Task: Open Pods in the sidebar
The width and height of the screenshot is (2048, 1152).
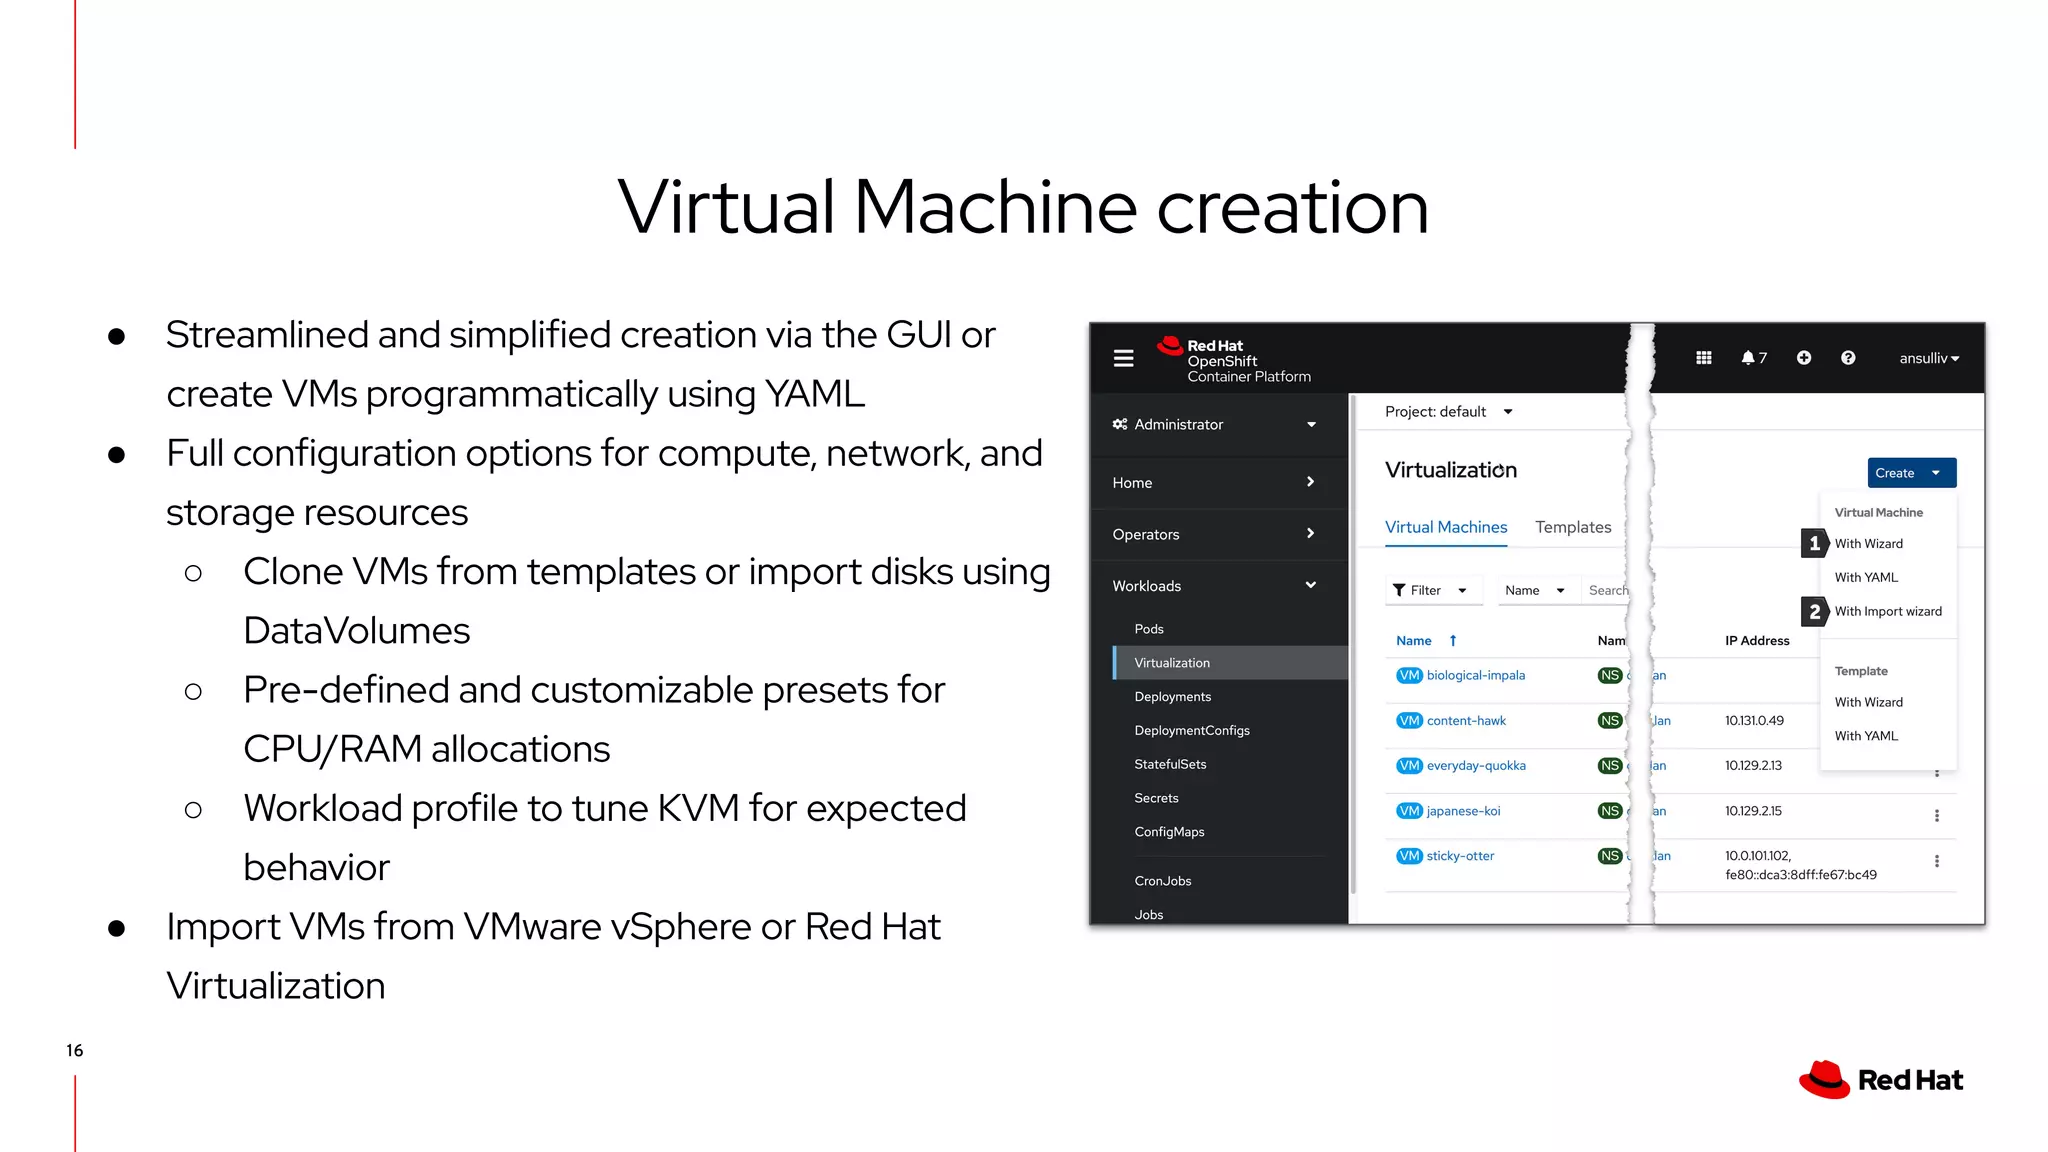Action: (1149, 629)
